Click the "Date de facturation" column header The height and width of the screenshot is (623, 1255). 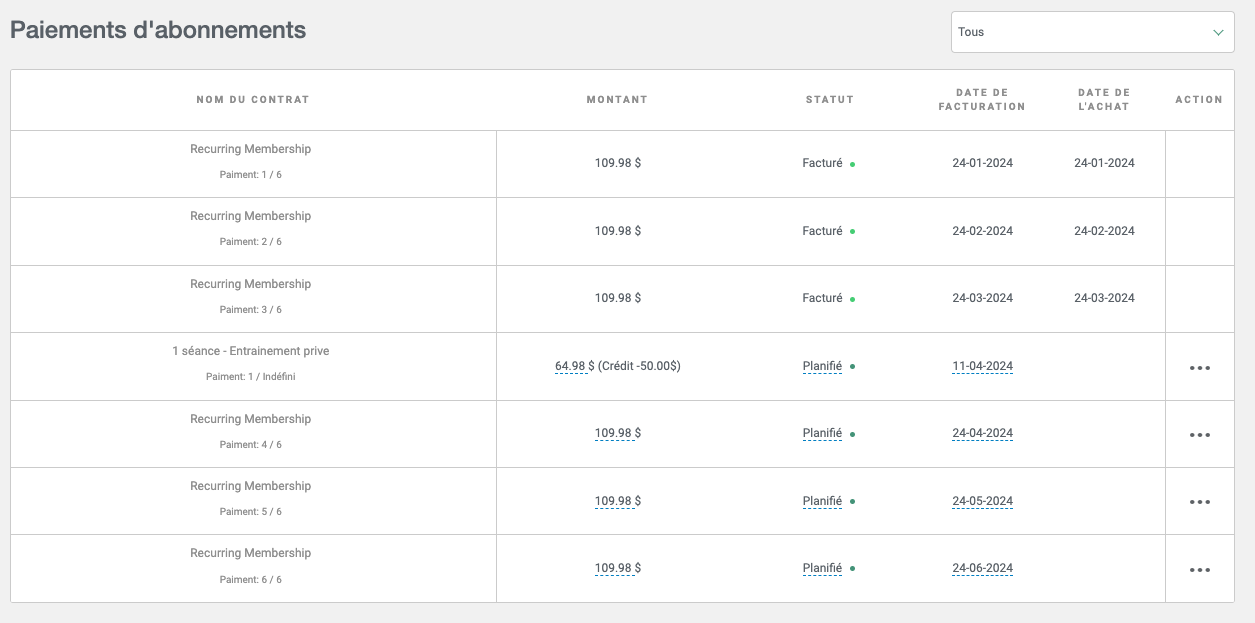982,100
